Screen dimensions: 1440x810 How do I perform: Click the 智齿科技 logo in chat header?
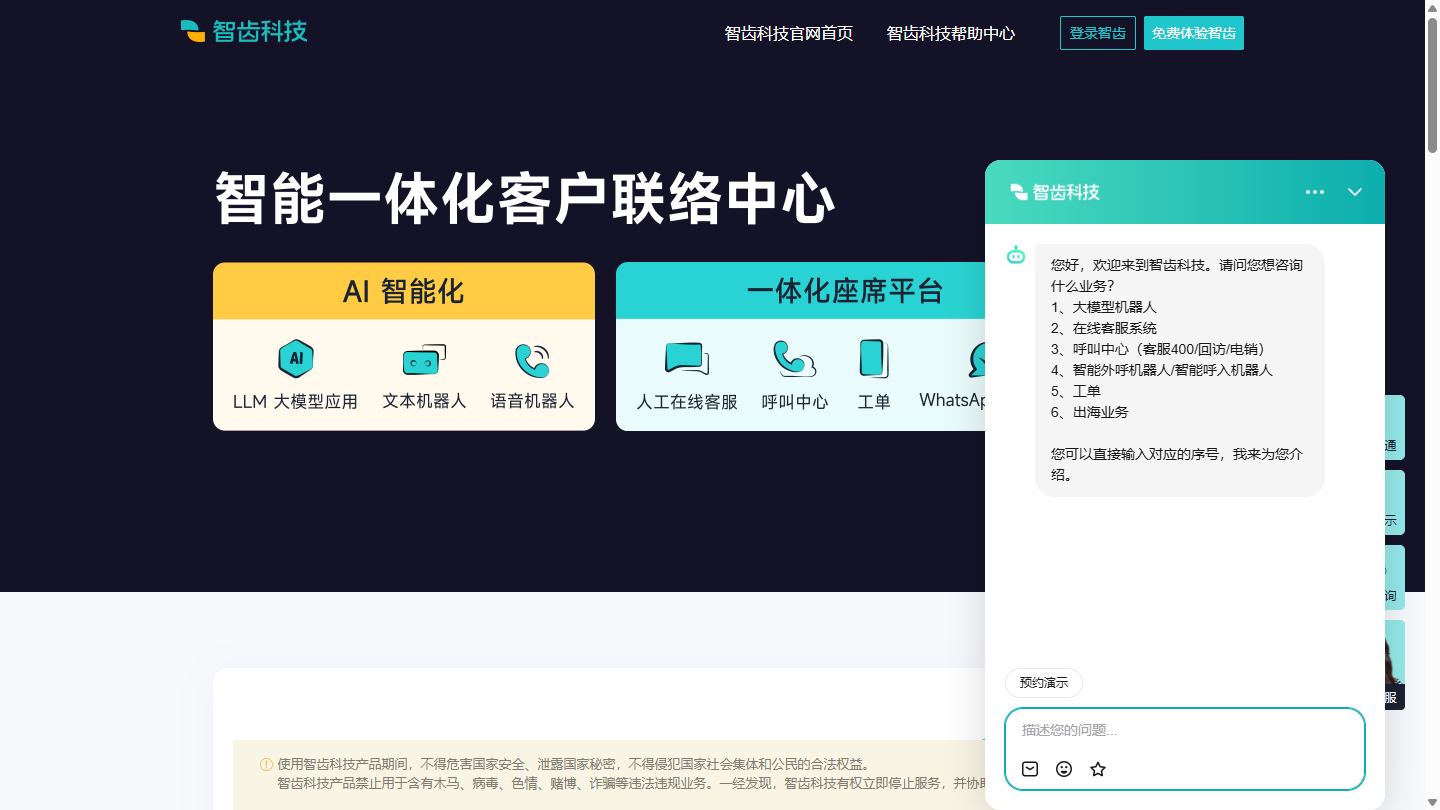(1055, 192)
